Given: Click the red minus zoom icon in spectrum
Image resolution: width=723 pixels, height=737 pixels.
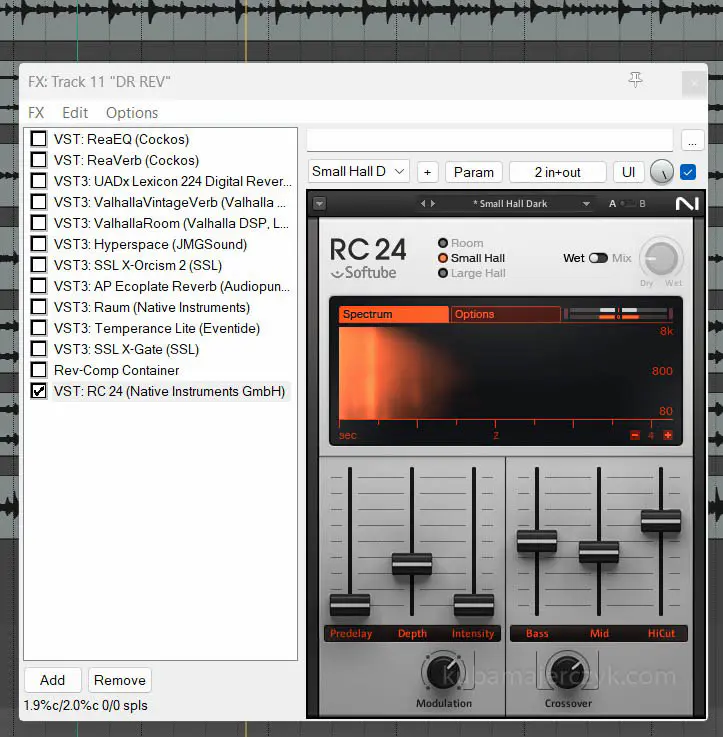Looking at the screenshot, I should (x=634, y=435).
